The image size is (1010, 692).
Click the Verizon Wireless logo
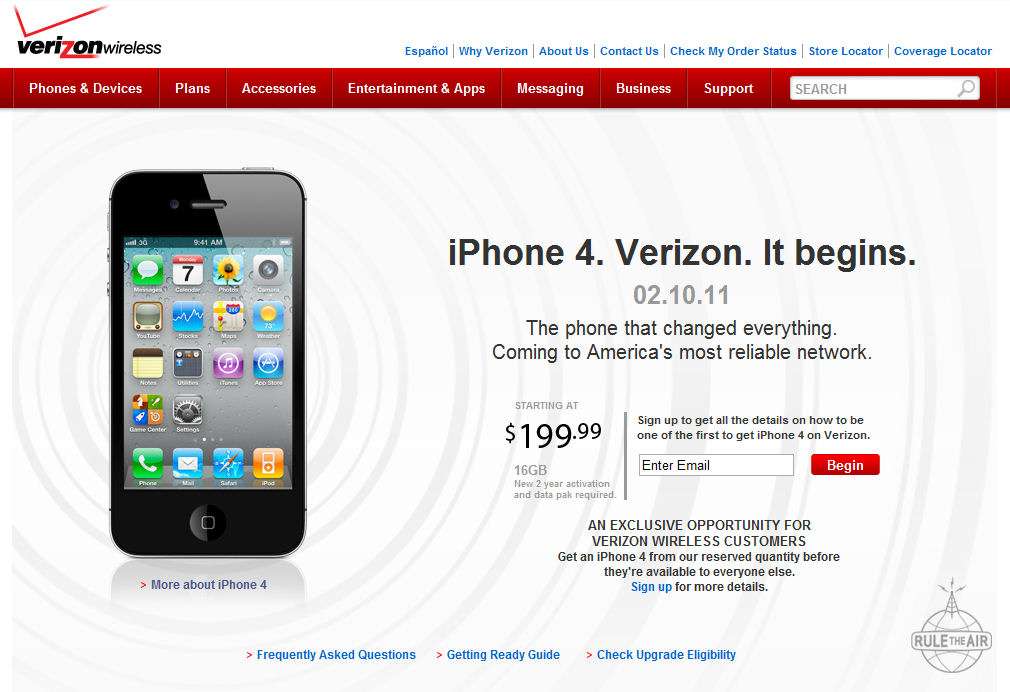(88, 32)
